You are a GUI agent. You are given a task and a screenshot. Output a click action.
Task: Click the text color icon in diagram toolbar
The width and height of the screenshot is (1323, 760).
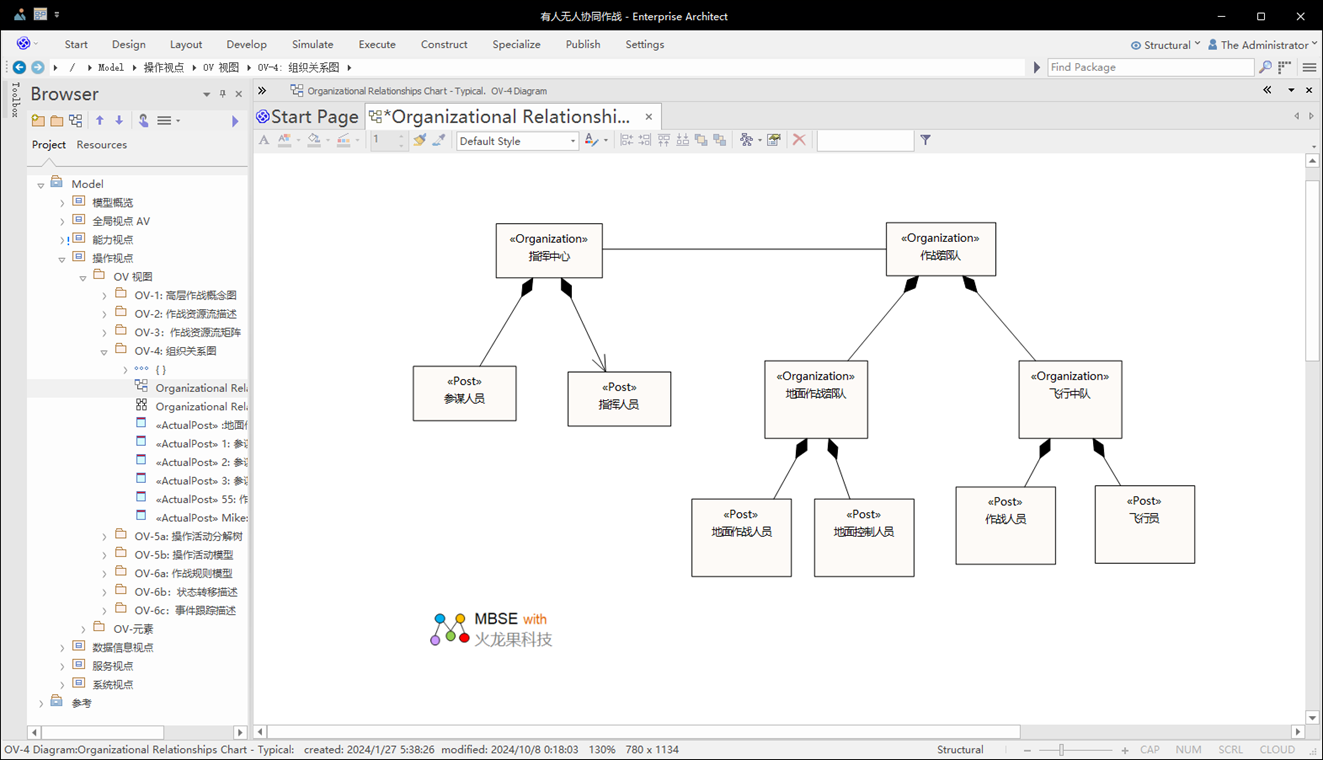tap(285, 140)
